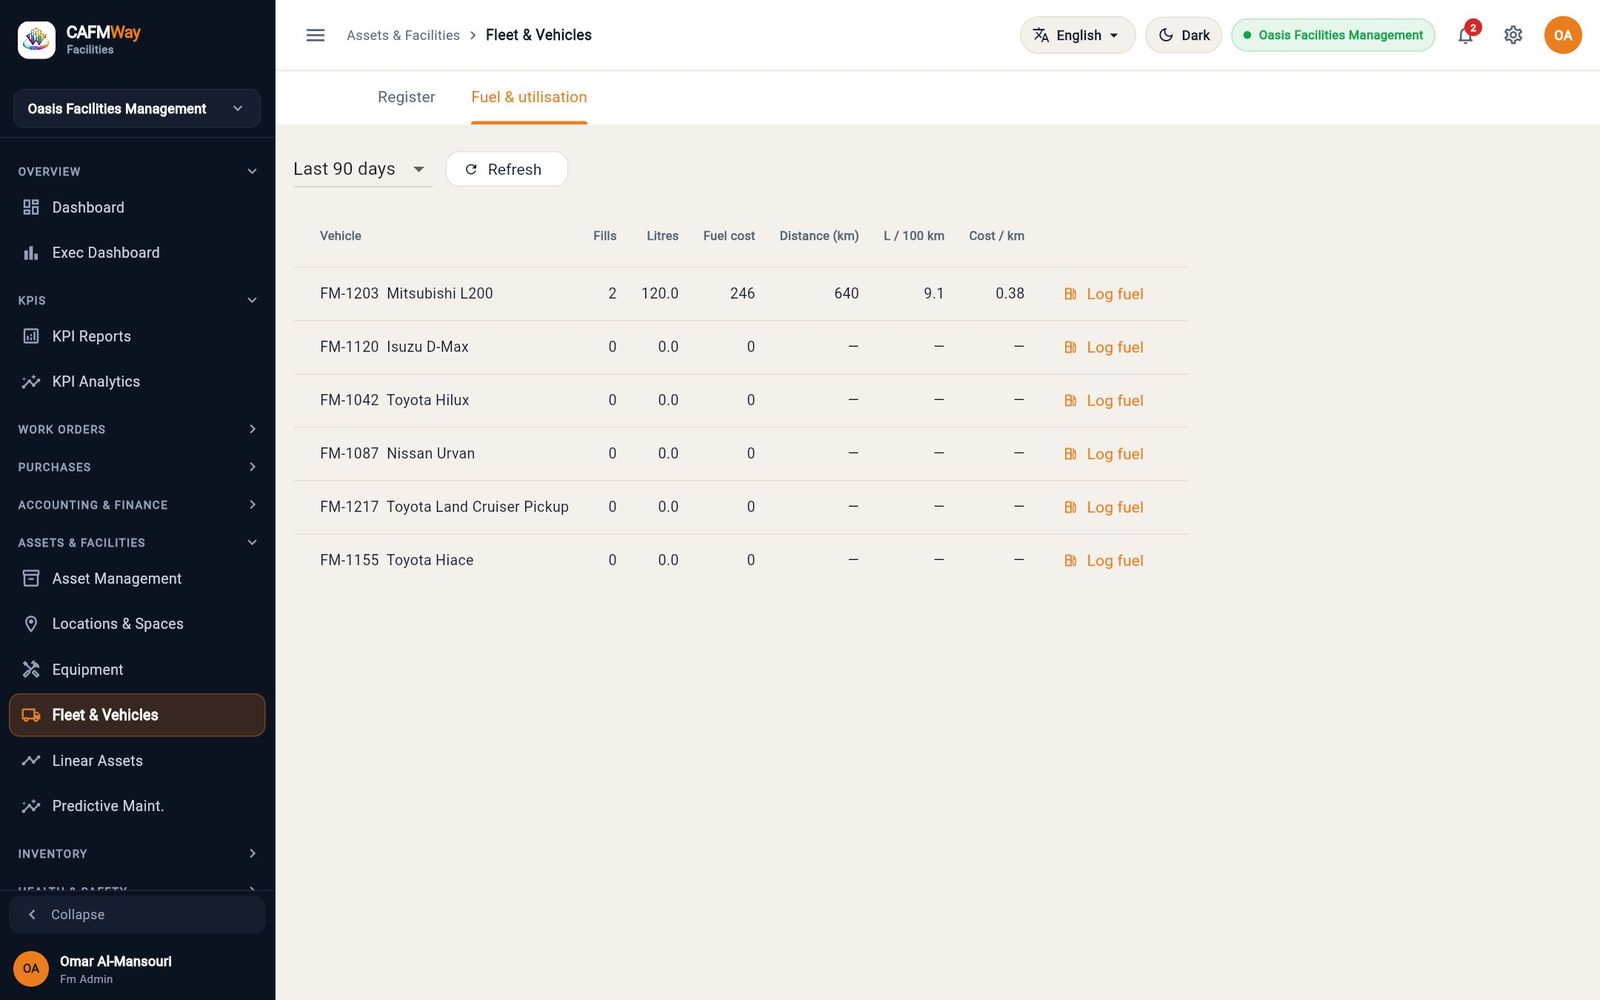Click the Asset Management archive icon
1600x1000 pixels.
(x=31, y=578)
